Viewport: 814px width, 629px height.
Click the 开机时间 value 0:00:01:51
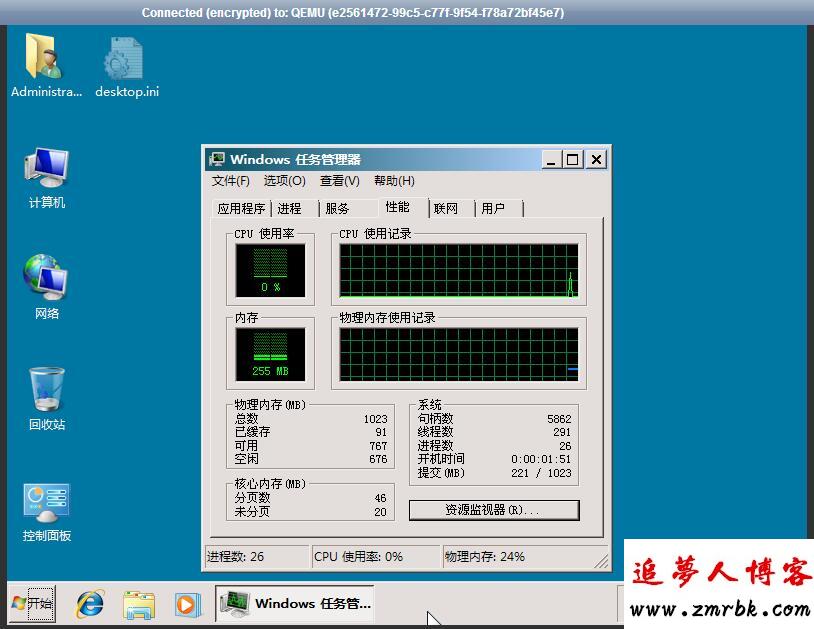(541, 459)
